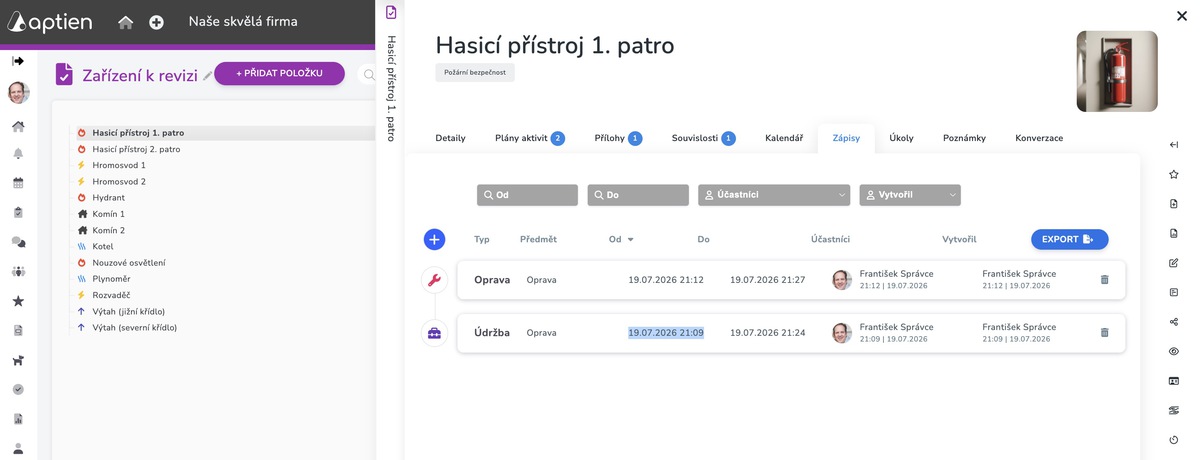Mark item as favorite with right star icon
The height and width of the screenshot is (460, 1200).
click(x=1174, y=174)
